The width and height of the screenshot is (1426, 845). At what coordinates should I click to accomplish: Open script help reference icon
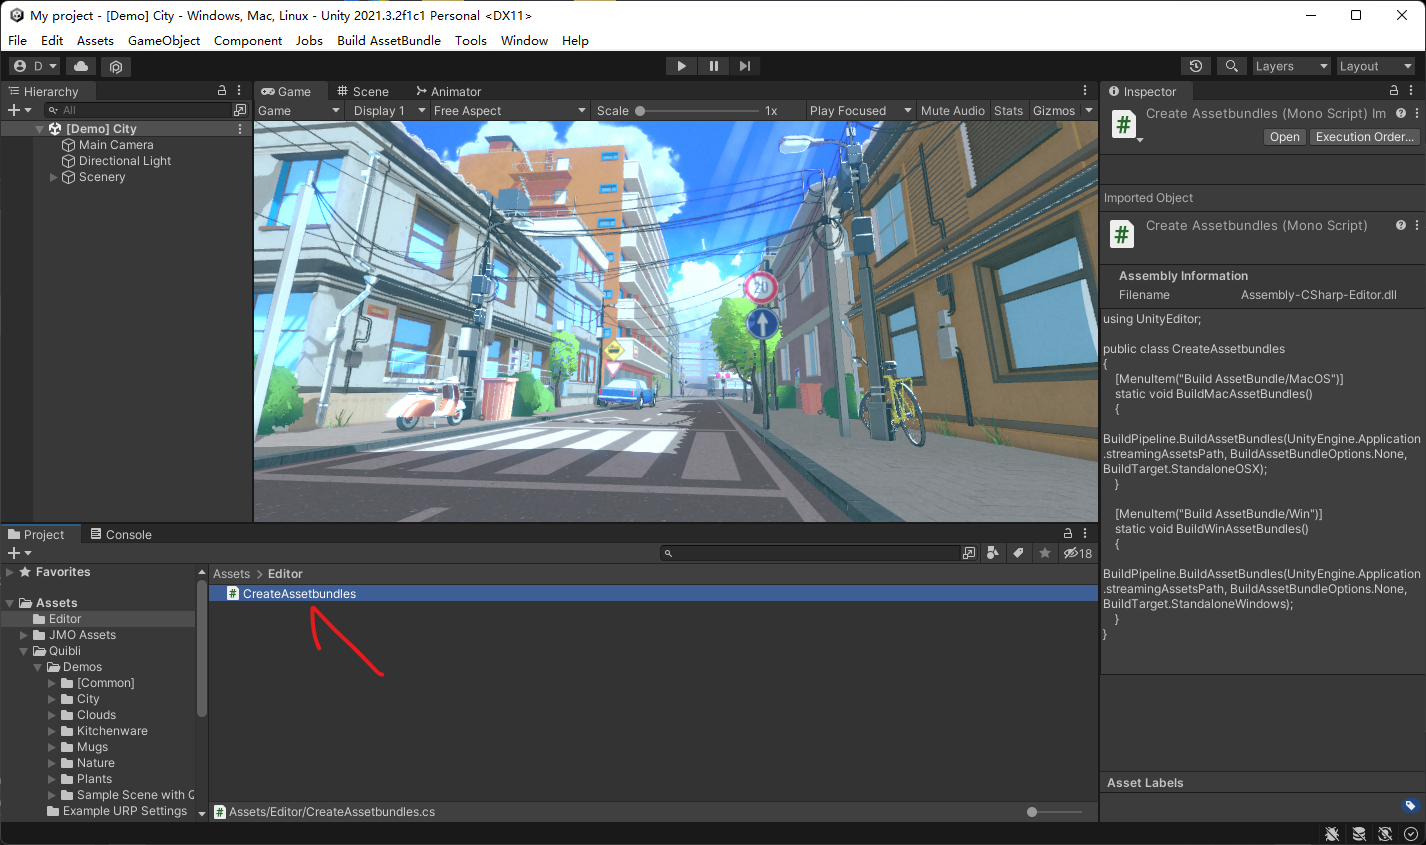[x=1401, y=113]
